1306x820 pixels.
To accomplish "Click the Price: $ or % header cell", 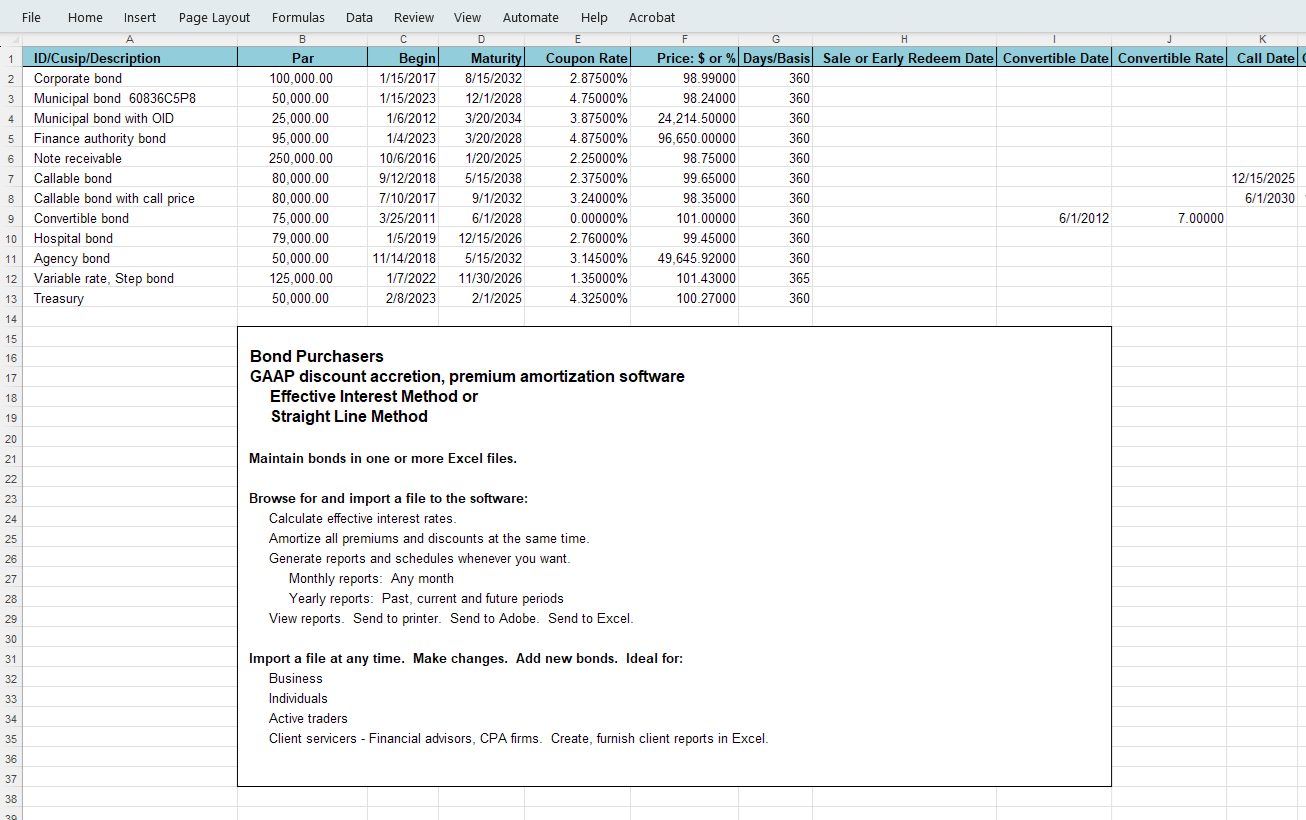I will click(685, 58).
